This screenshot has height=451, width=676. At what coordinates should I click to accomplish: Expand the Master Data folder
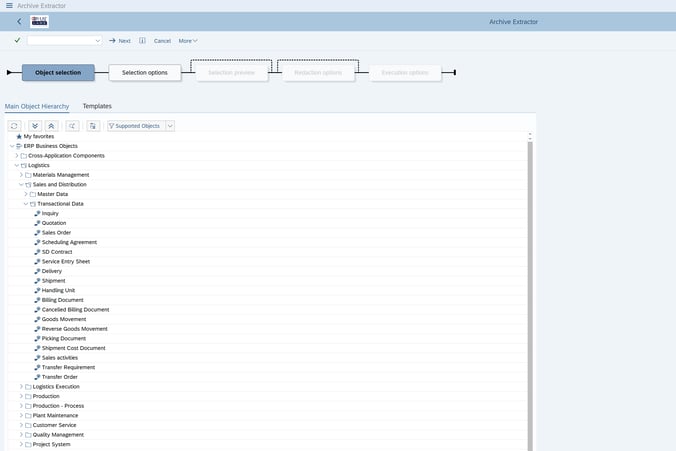25,194
